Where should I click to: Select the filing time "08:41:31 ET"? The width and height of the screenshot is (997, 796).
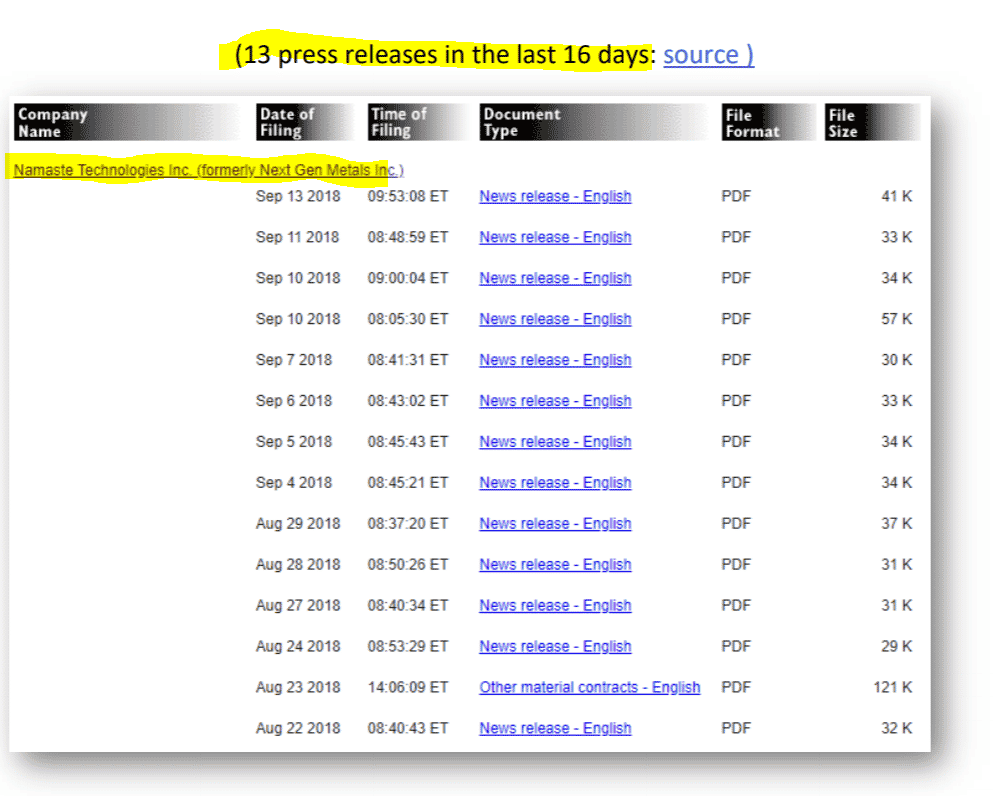click(408, 360)
